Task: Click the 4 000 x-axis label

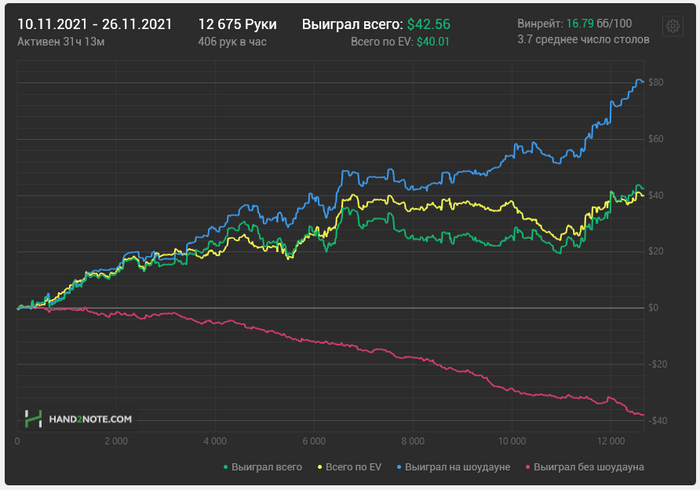Action: pyautogui.click(x=215, y=441)
